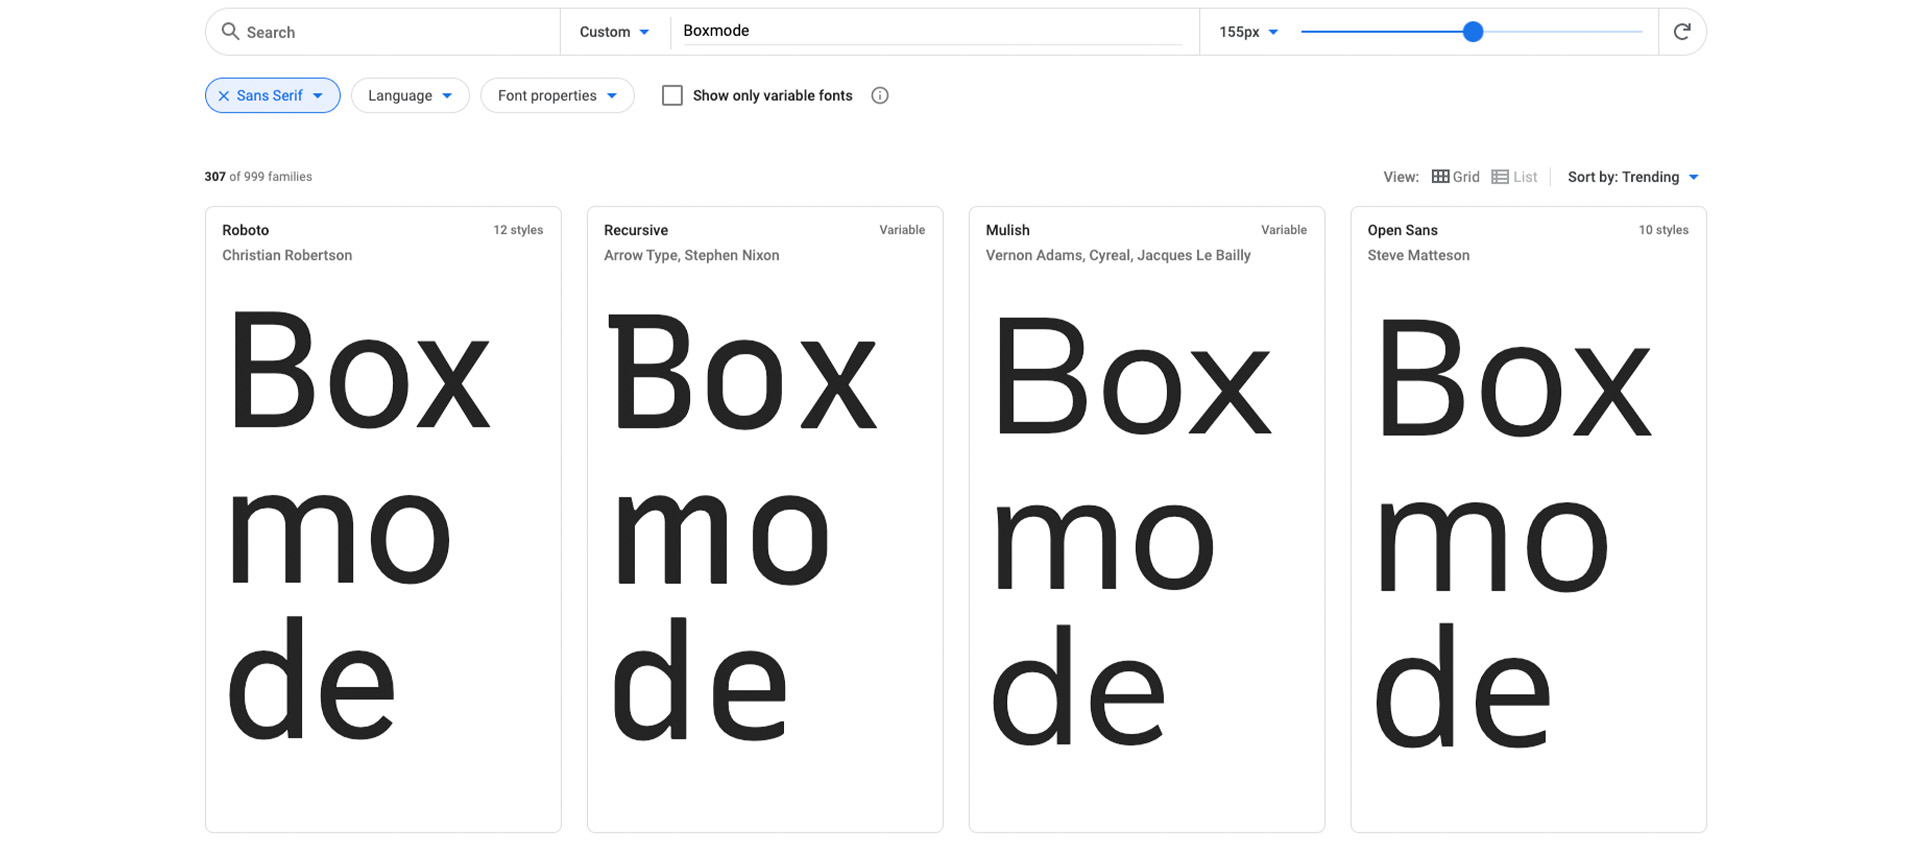Open the Sort by Trending menu
This screenshot has width=1920, height=849.
click(x=1632, y=177)
